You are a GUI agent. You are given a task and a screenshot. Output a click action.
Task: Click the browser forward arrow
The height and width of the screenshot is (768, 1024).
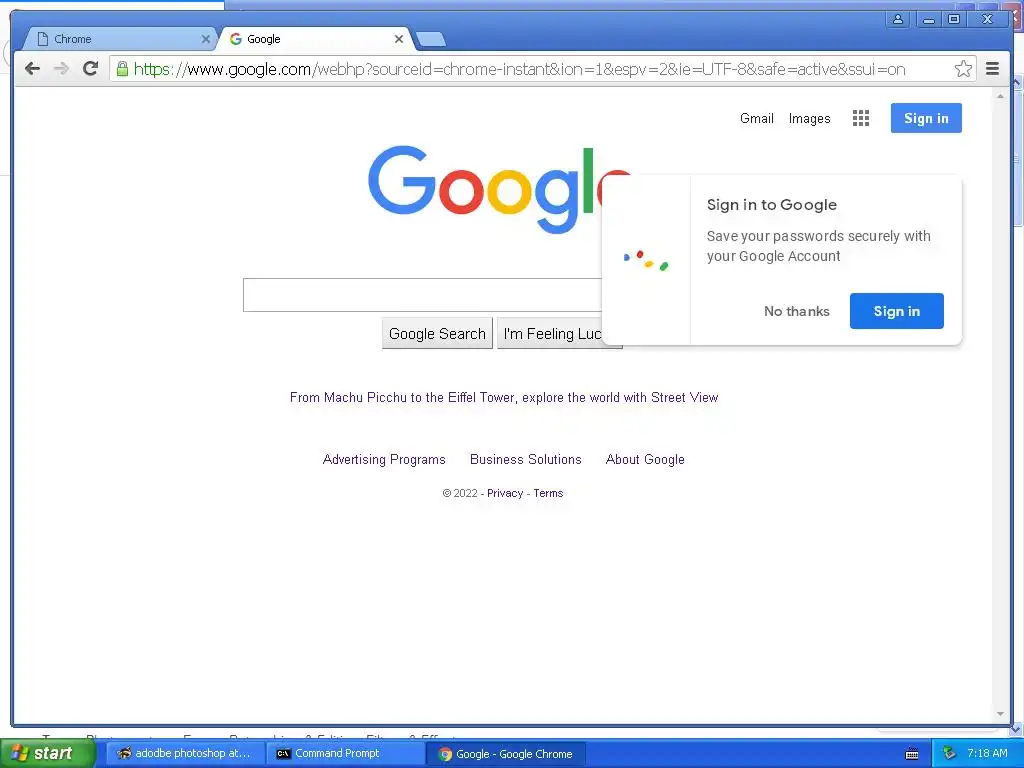[x=61, y=69]
